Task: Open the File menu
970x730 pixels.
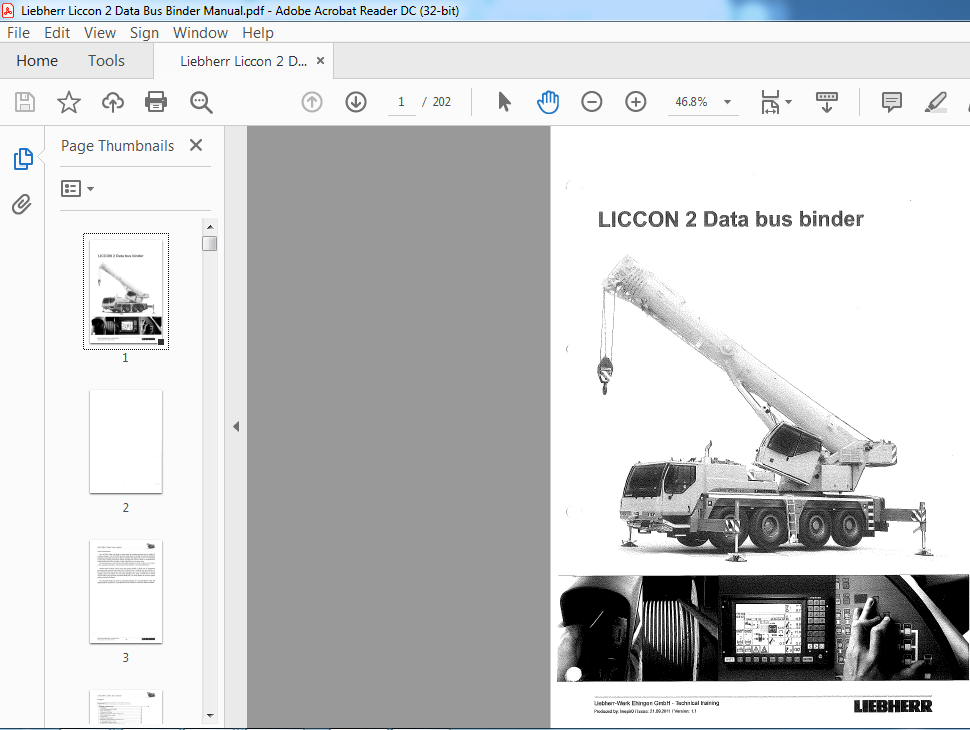Action: (x=19, y=33)
